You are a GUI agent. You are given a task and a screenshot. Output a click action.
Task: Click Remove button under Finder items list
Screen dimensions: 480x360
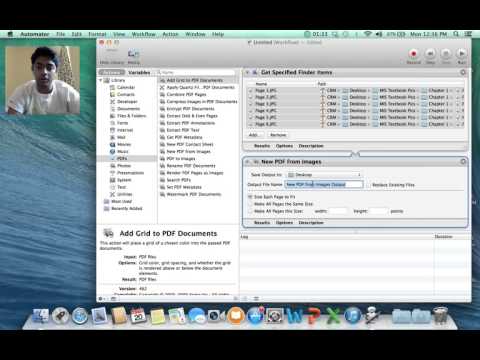click(278, 135)
